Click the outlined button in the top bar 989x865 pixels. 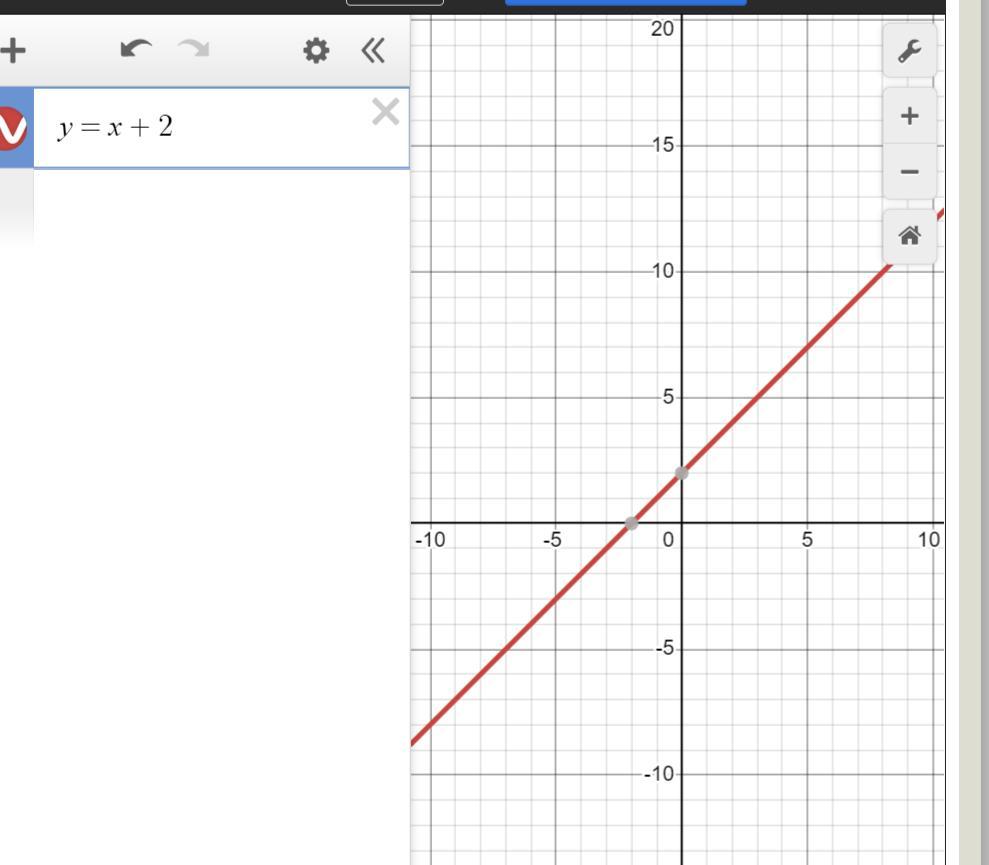tap(395, 3)
